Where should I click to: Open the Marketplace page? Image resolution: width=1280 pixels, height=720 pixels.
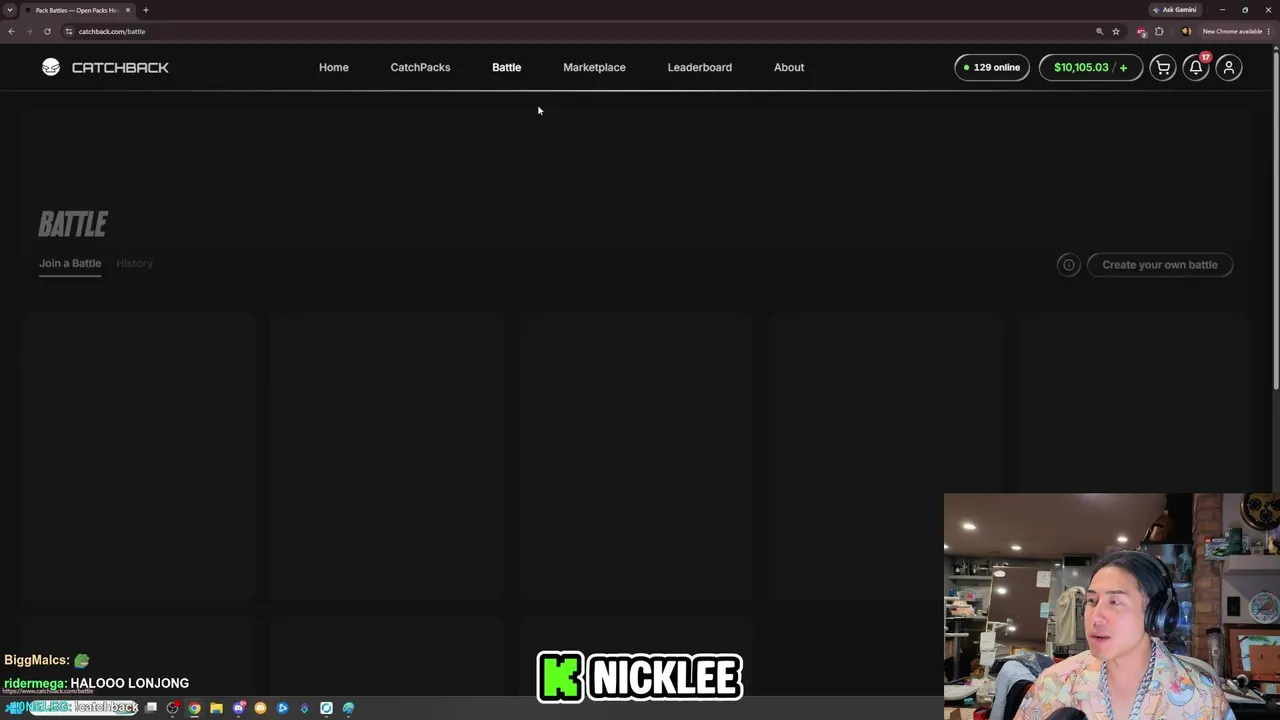(594, 67)
